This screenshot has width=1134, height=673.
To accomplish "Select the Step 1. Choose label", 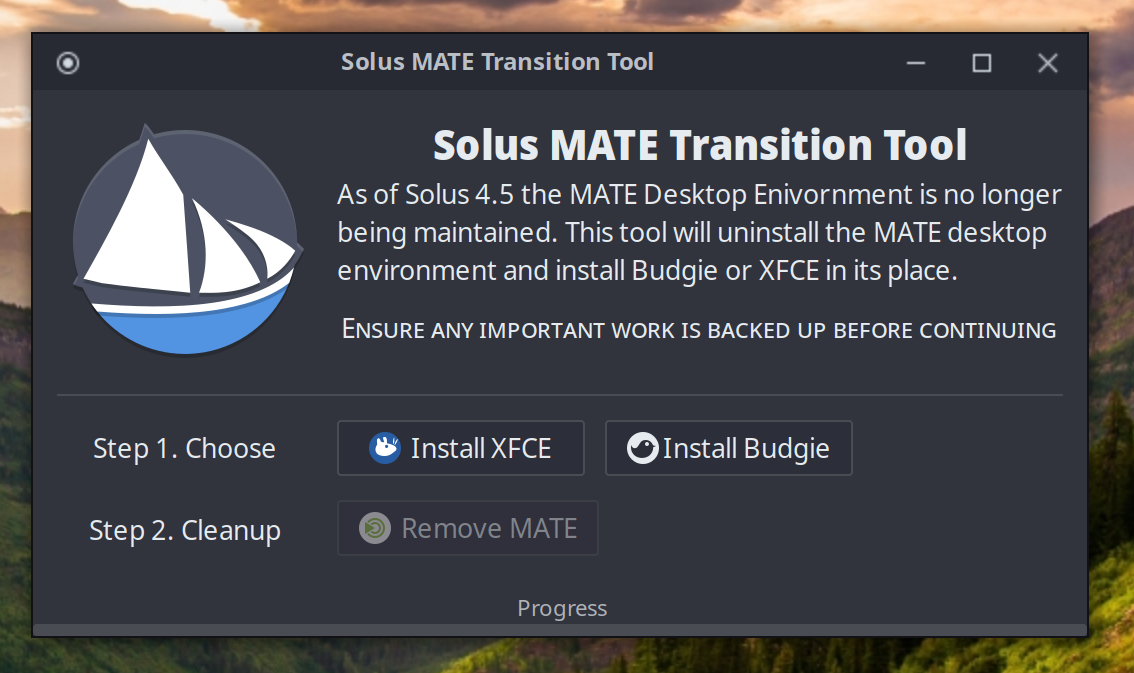I will coord(184,448).
